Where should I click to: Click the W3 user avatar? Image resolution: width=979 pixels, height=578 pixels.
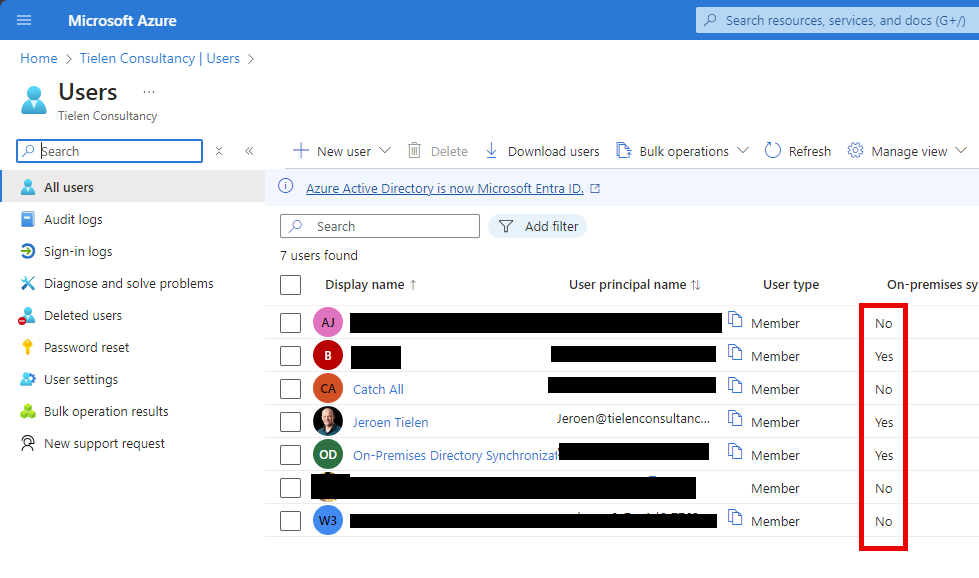click(x=328, y=521)
